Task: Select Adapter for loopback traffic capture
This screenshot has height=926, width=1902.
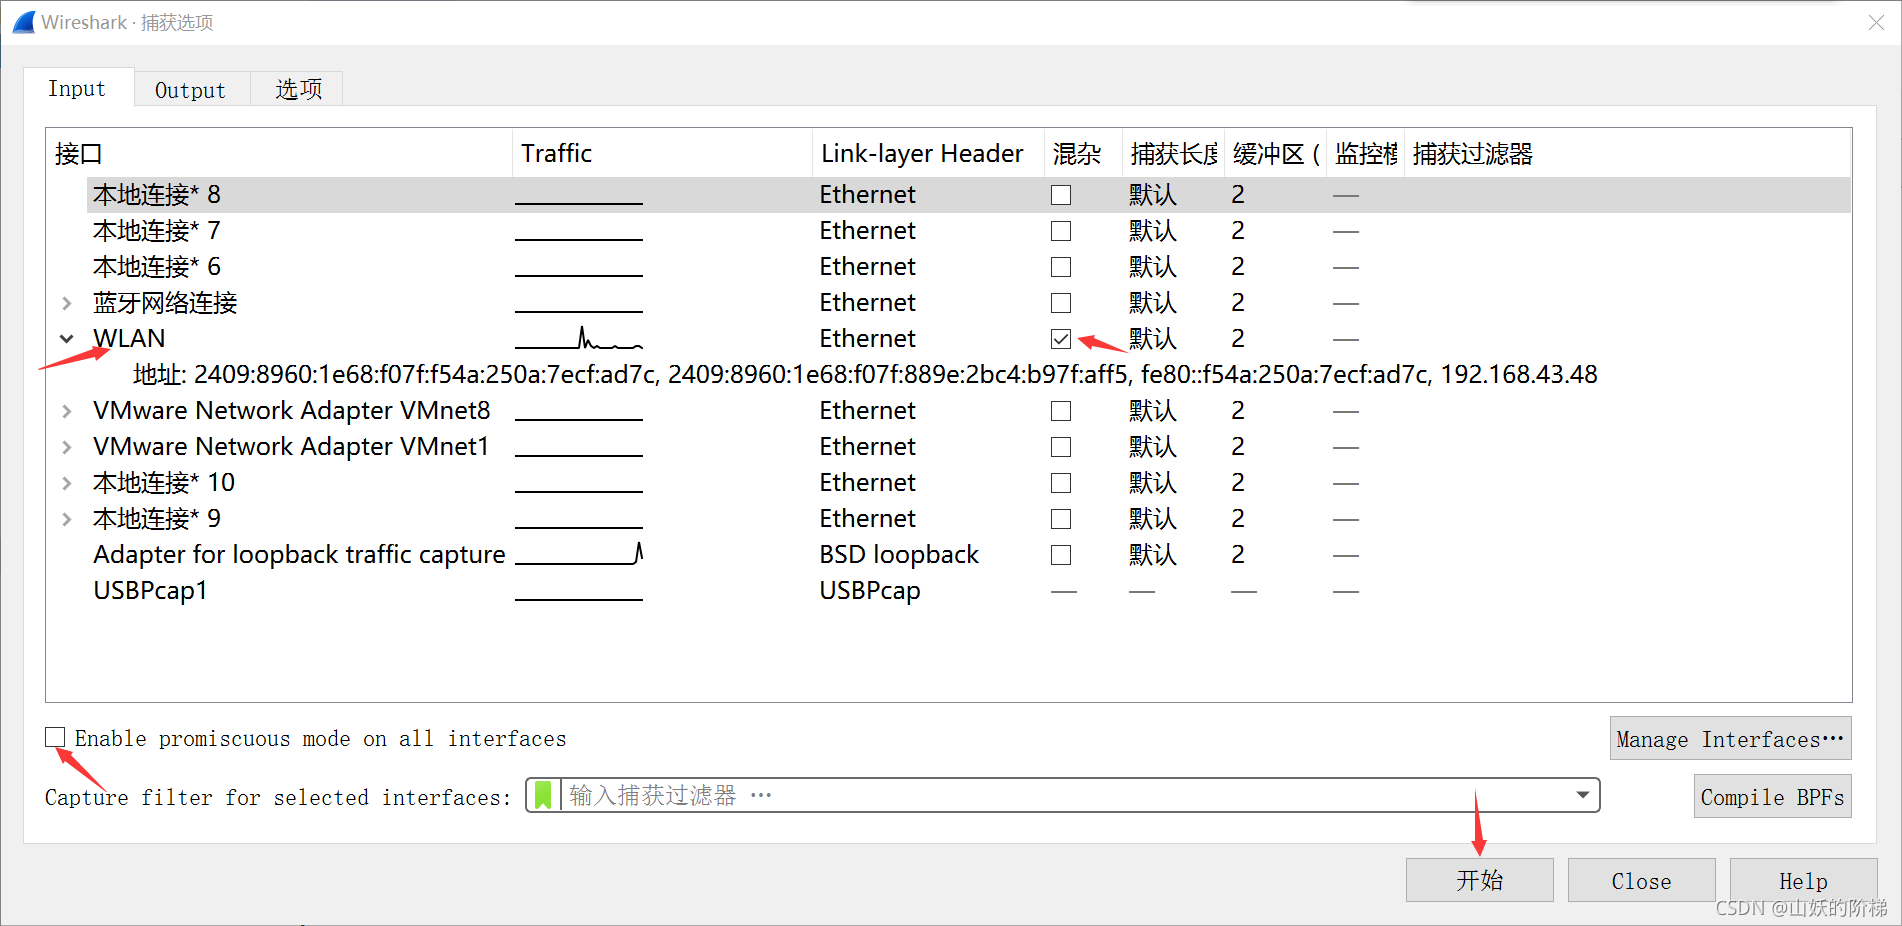Action: click(x=299, y=555)
